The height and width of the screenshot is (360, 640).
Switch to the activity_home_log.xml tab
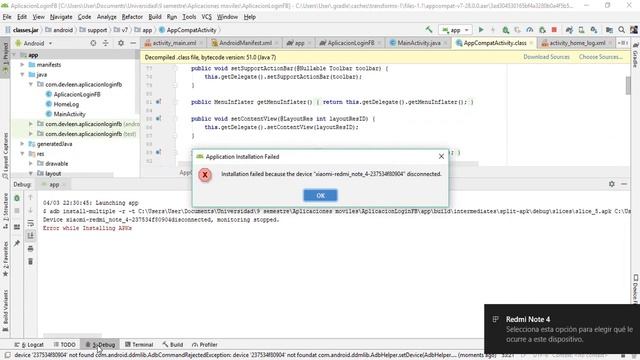coord(577,43)
